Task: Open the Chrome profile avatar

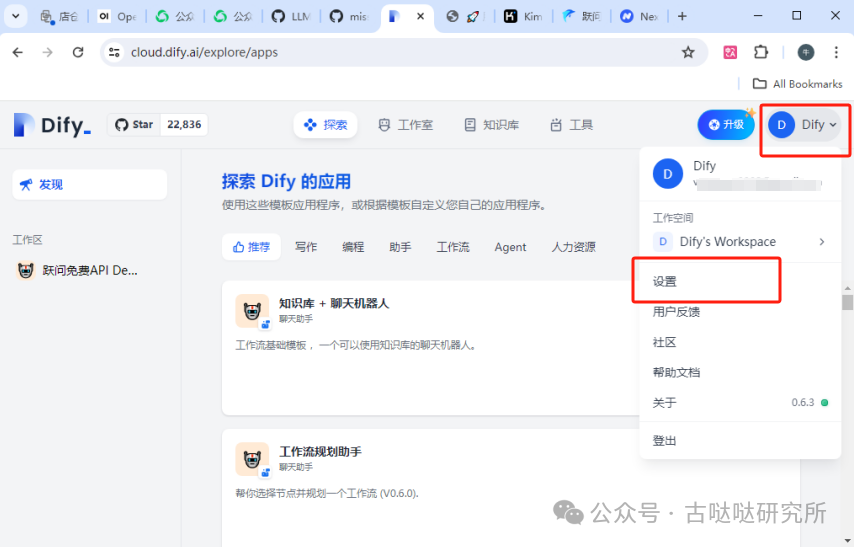Action: pos(806,52)
